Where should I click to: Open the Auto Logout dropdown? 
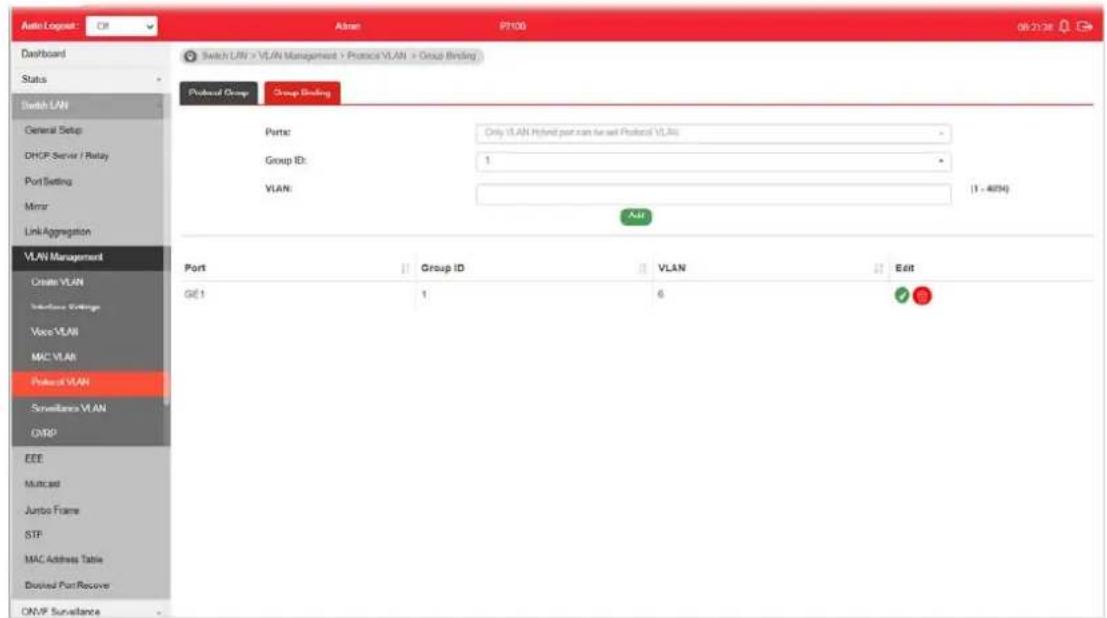tap(121, 26)
